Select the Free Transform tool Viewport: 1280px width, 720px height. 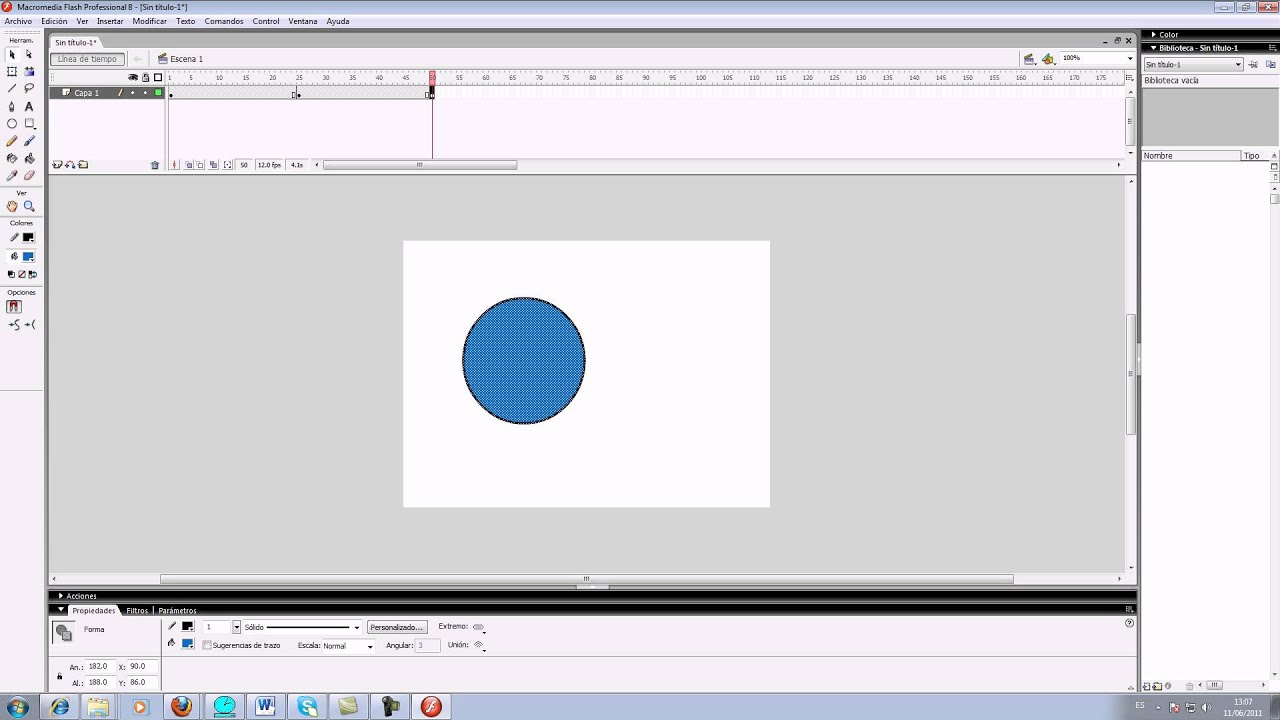tap(12, 72)
